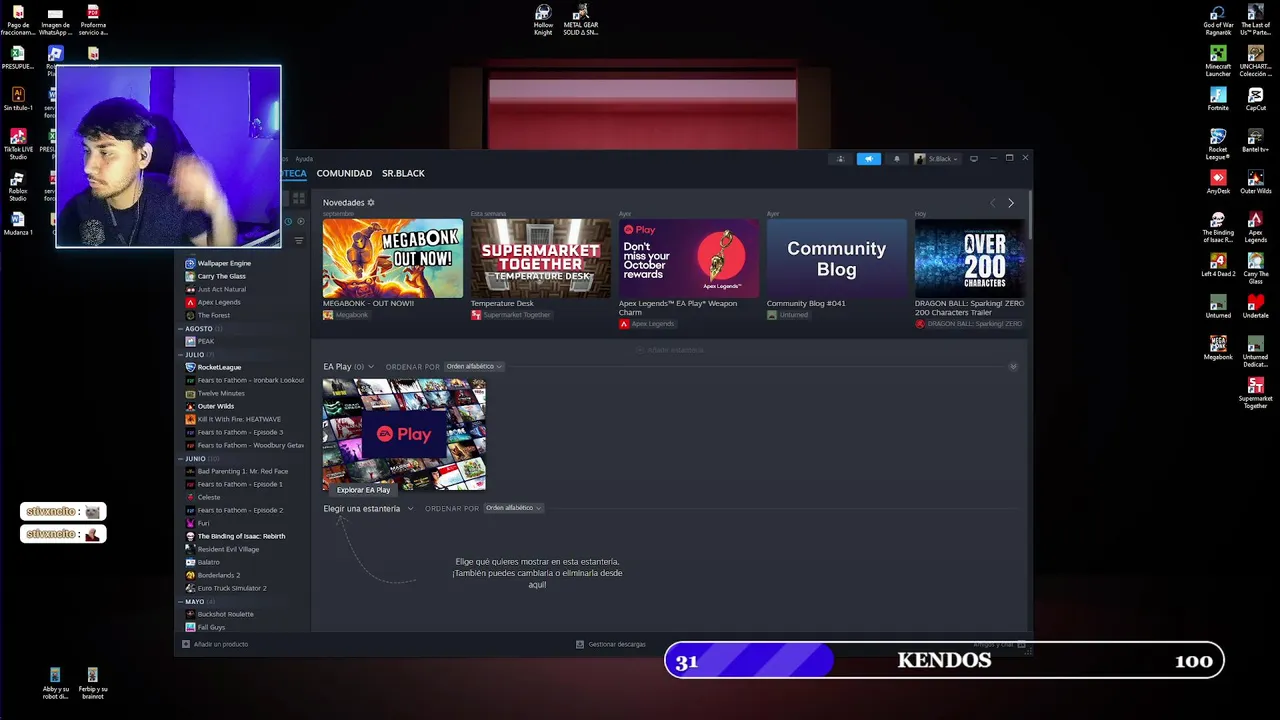
Task: Open AnyDesk desktop shortcut
Action: tap(1218, 182)
